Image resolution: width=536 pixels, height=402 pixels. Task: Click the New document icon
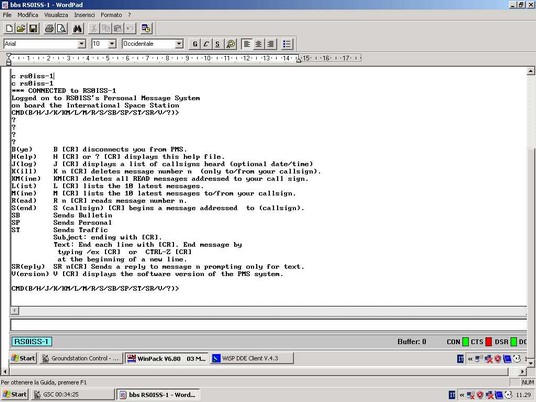9,28
